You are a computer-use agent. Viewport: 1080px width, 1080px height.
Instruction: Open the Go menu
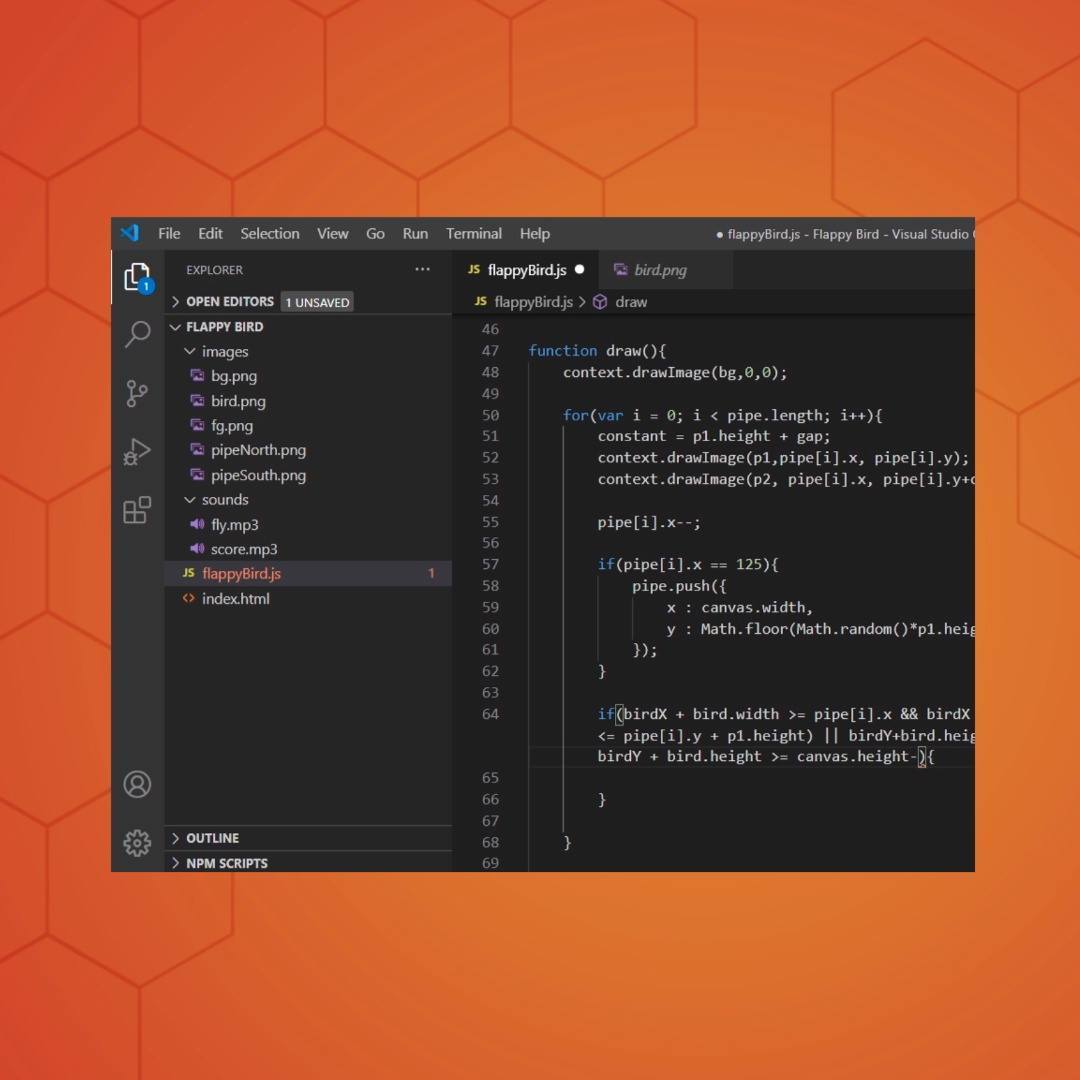[x=375, y=233]
